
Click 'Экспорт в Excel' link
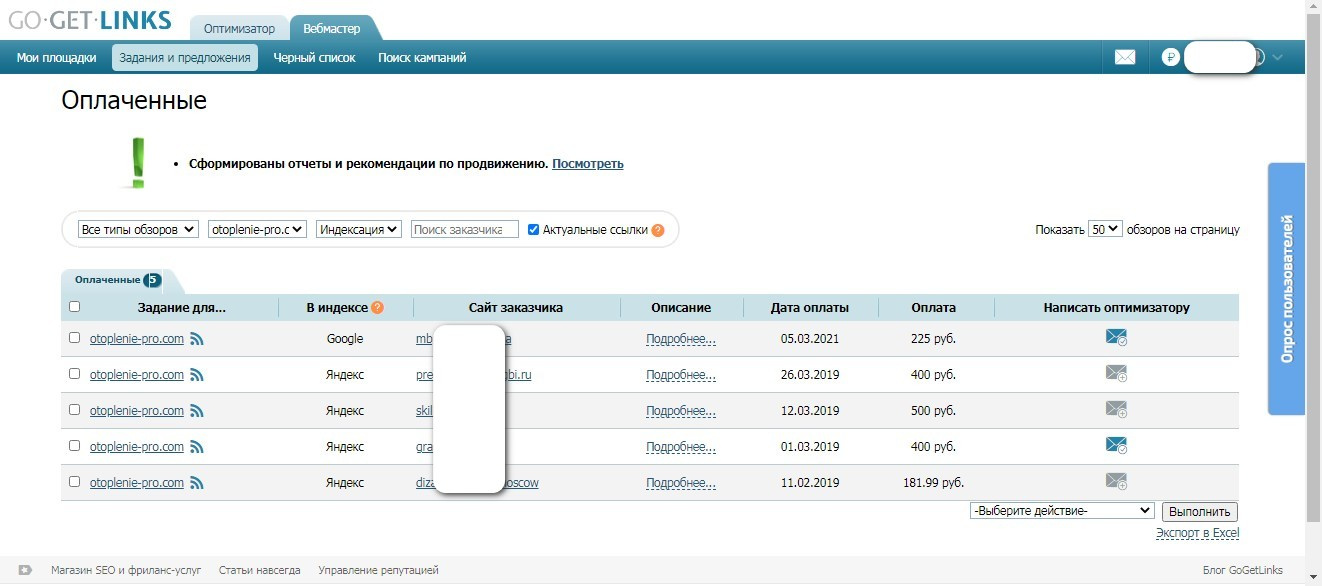[x=1197, y=533]
